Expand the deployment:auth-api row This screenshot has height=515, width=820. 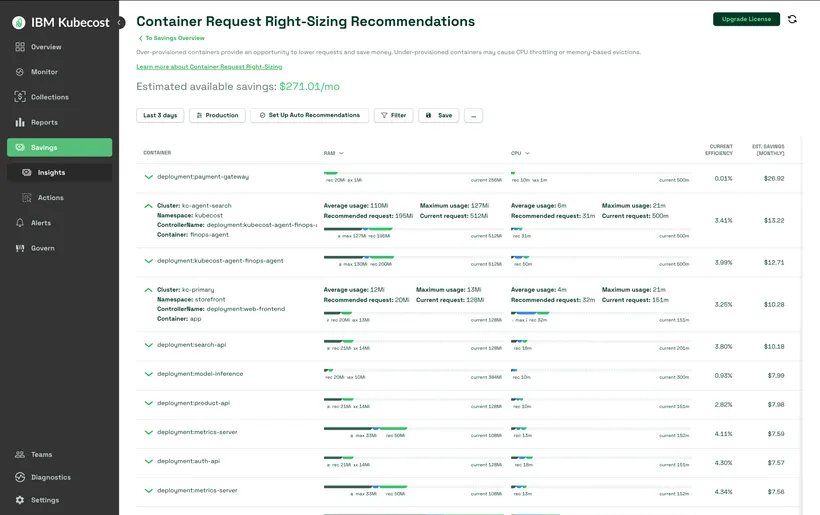149,461
